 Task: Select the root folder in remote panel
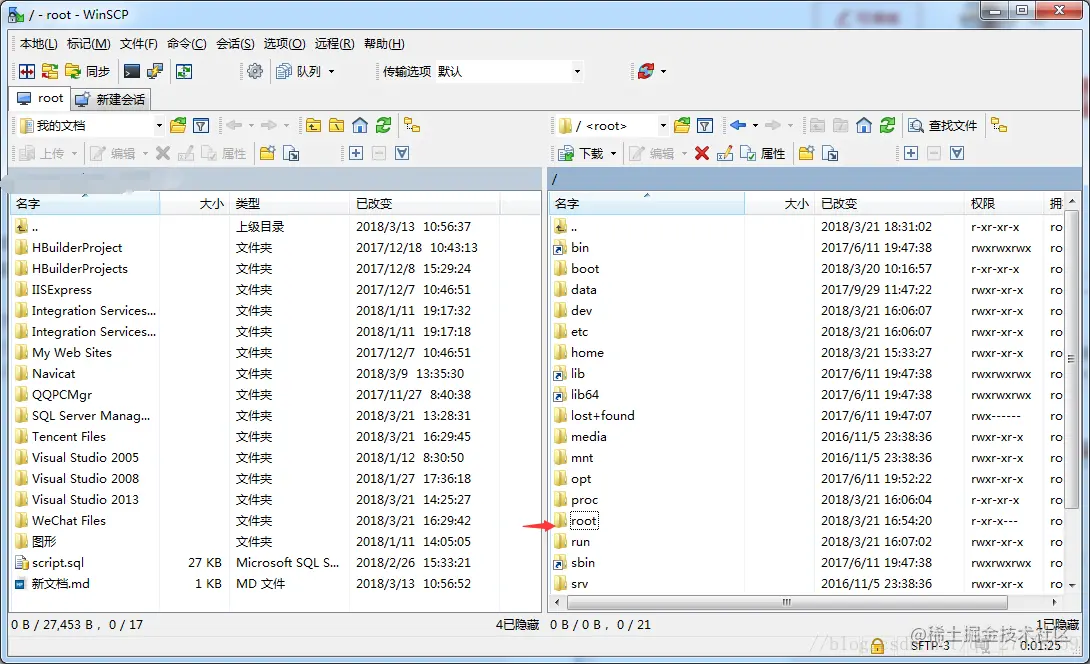coord(584,520)
